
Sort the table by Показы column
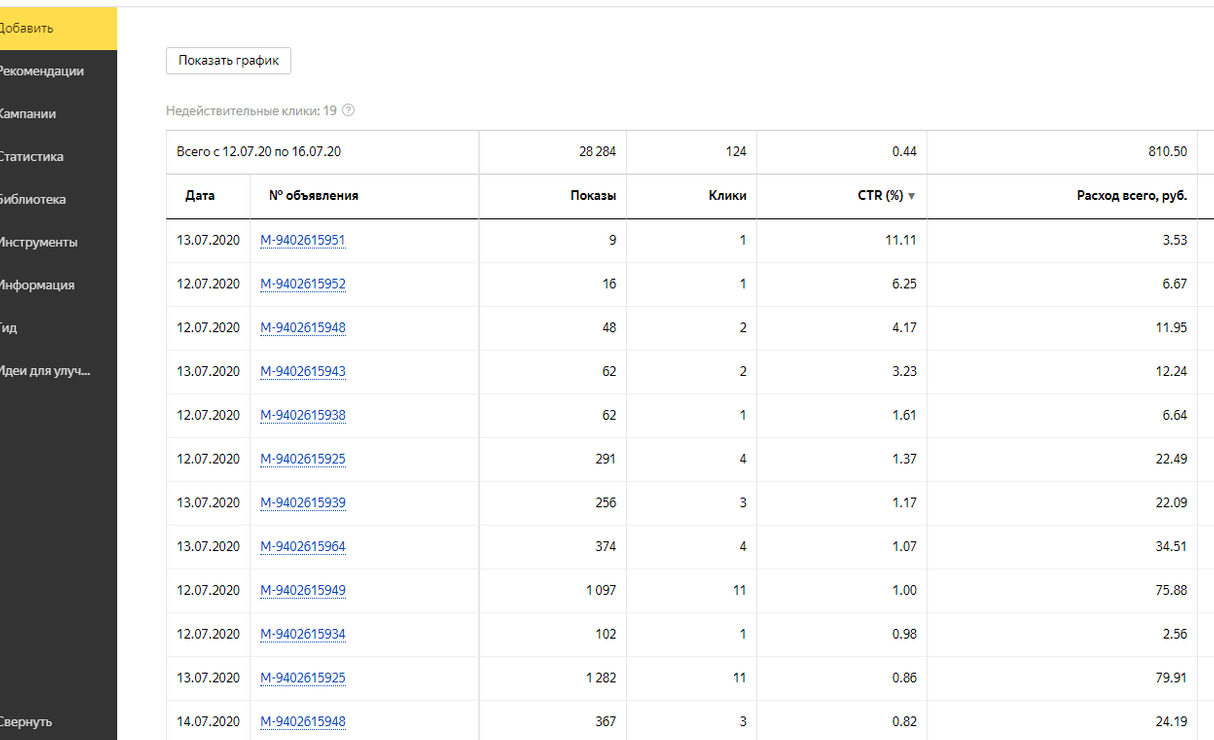593,196
